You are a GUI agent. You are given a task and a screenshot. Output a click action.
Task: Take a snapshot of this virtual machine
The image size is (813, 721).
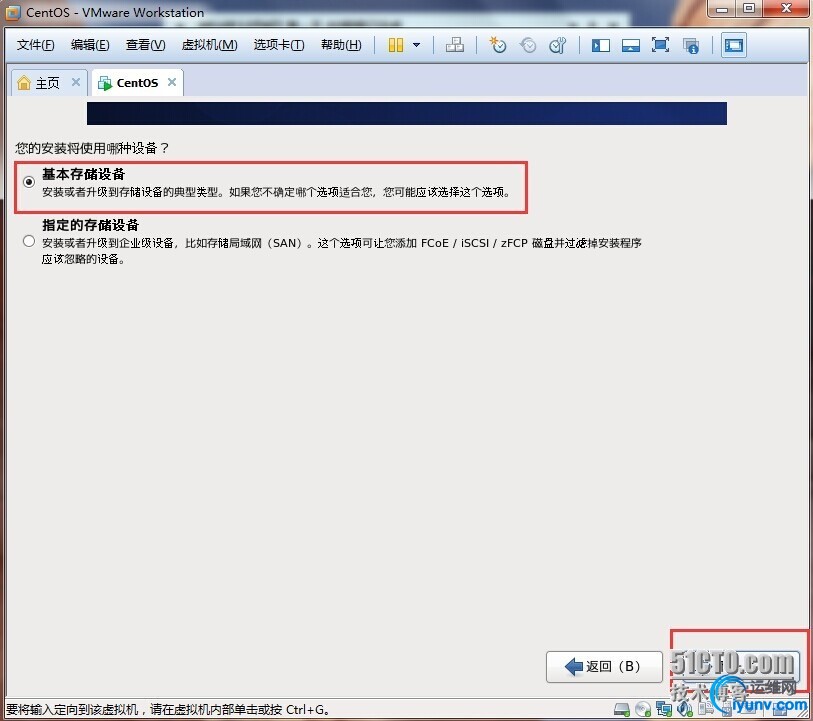pyautogui.click(x=498, y=45)
